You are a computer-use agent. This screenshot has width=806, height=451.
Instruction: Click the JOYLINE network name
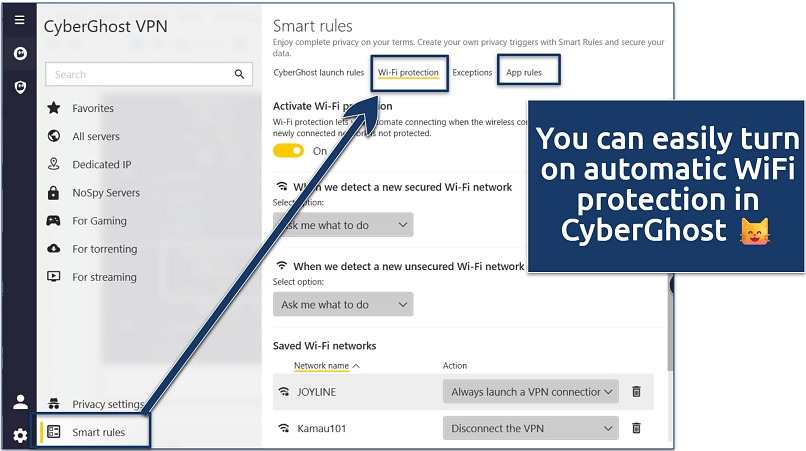317,392
